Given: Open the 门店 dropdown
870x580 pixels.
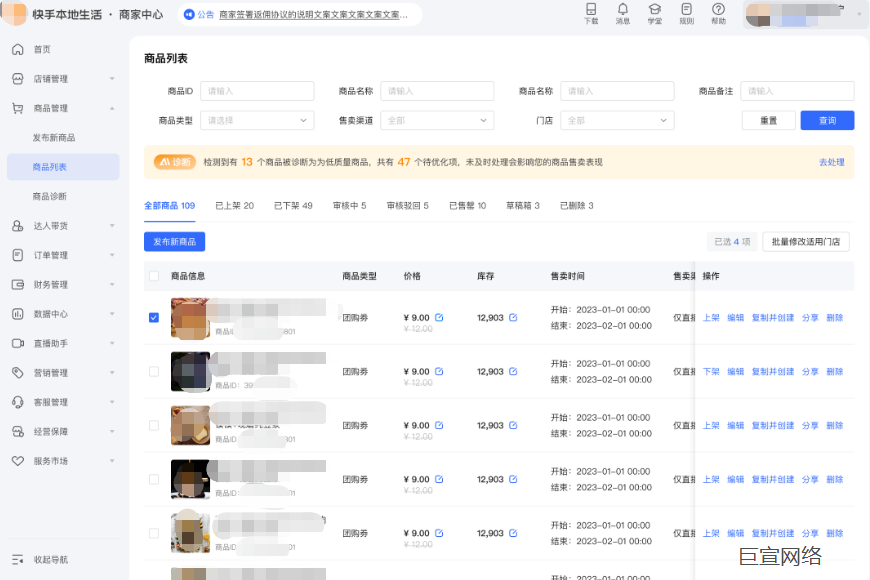Looking at the screenshot, I should pyautogui.click(x=617, y=120).
